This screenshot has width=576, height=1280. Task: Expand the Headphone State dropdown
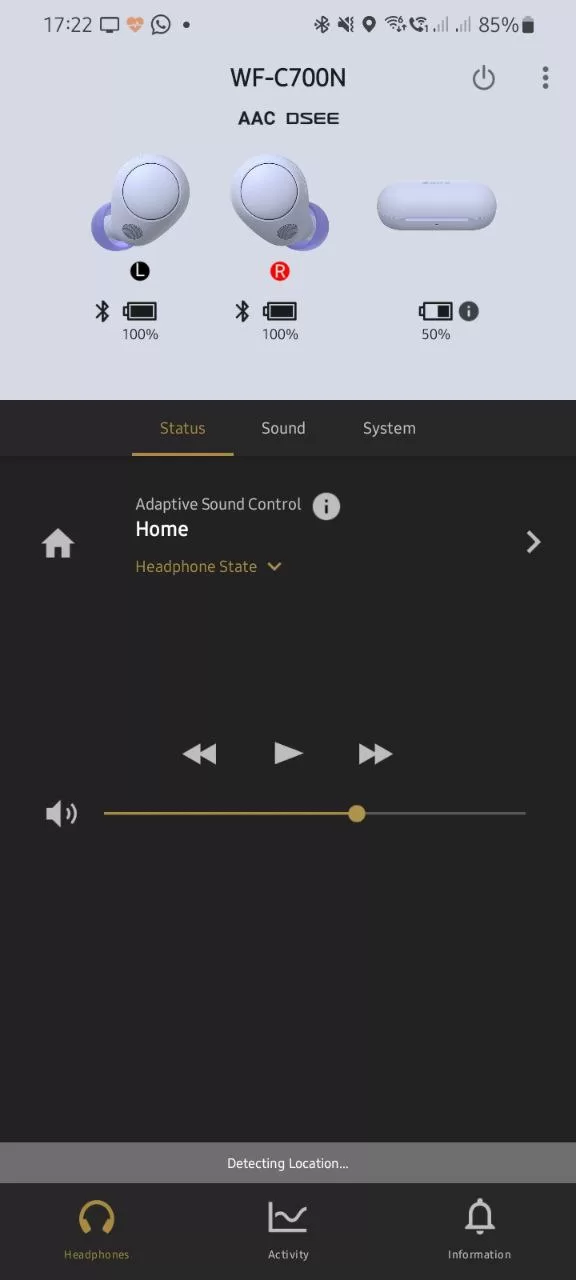(x=208, y=566)
